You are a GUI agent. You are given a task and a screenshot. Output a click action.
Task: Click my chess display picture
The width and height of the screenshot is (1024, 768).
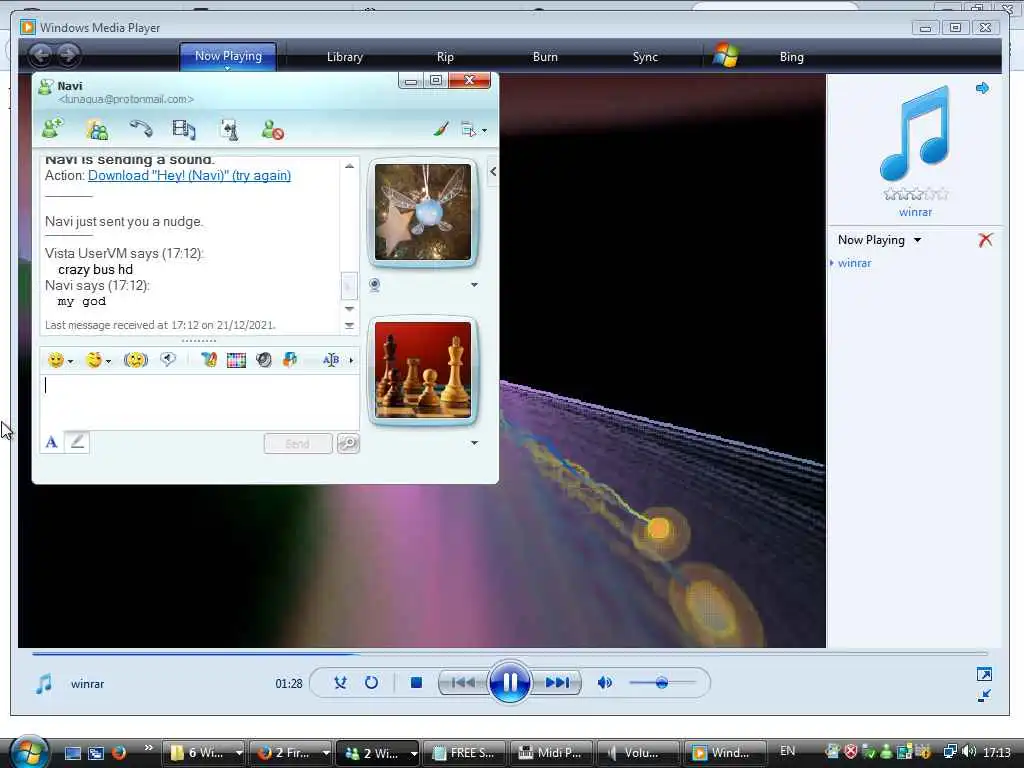tap(423, 370)
